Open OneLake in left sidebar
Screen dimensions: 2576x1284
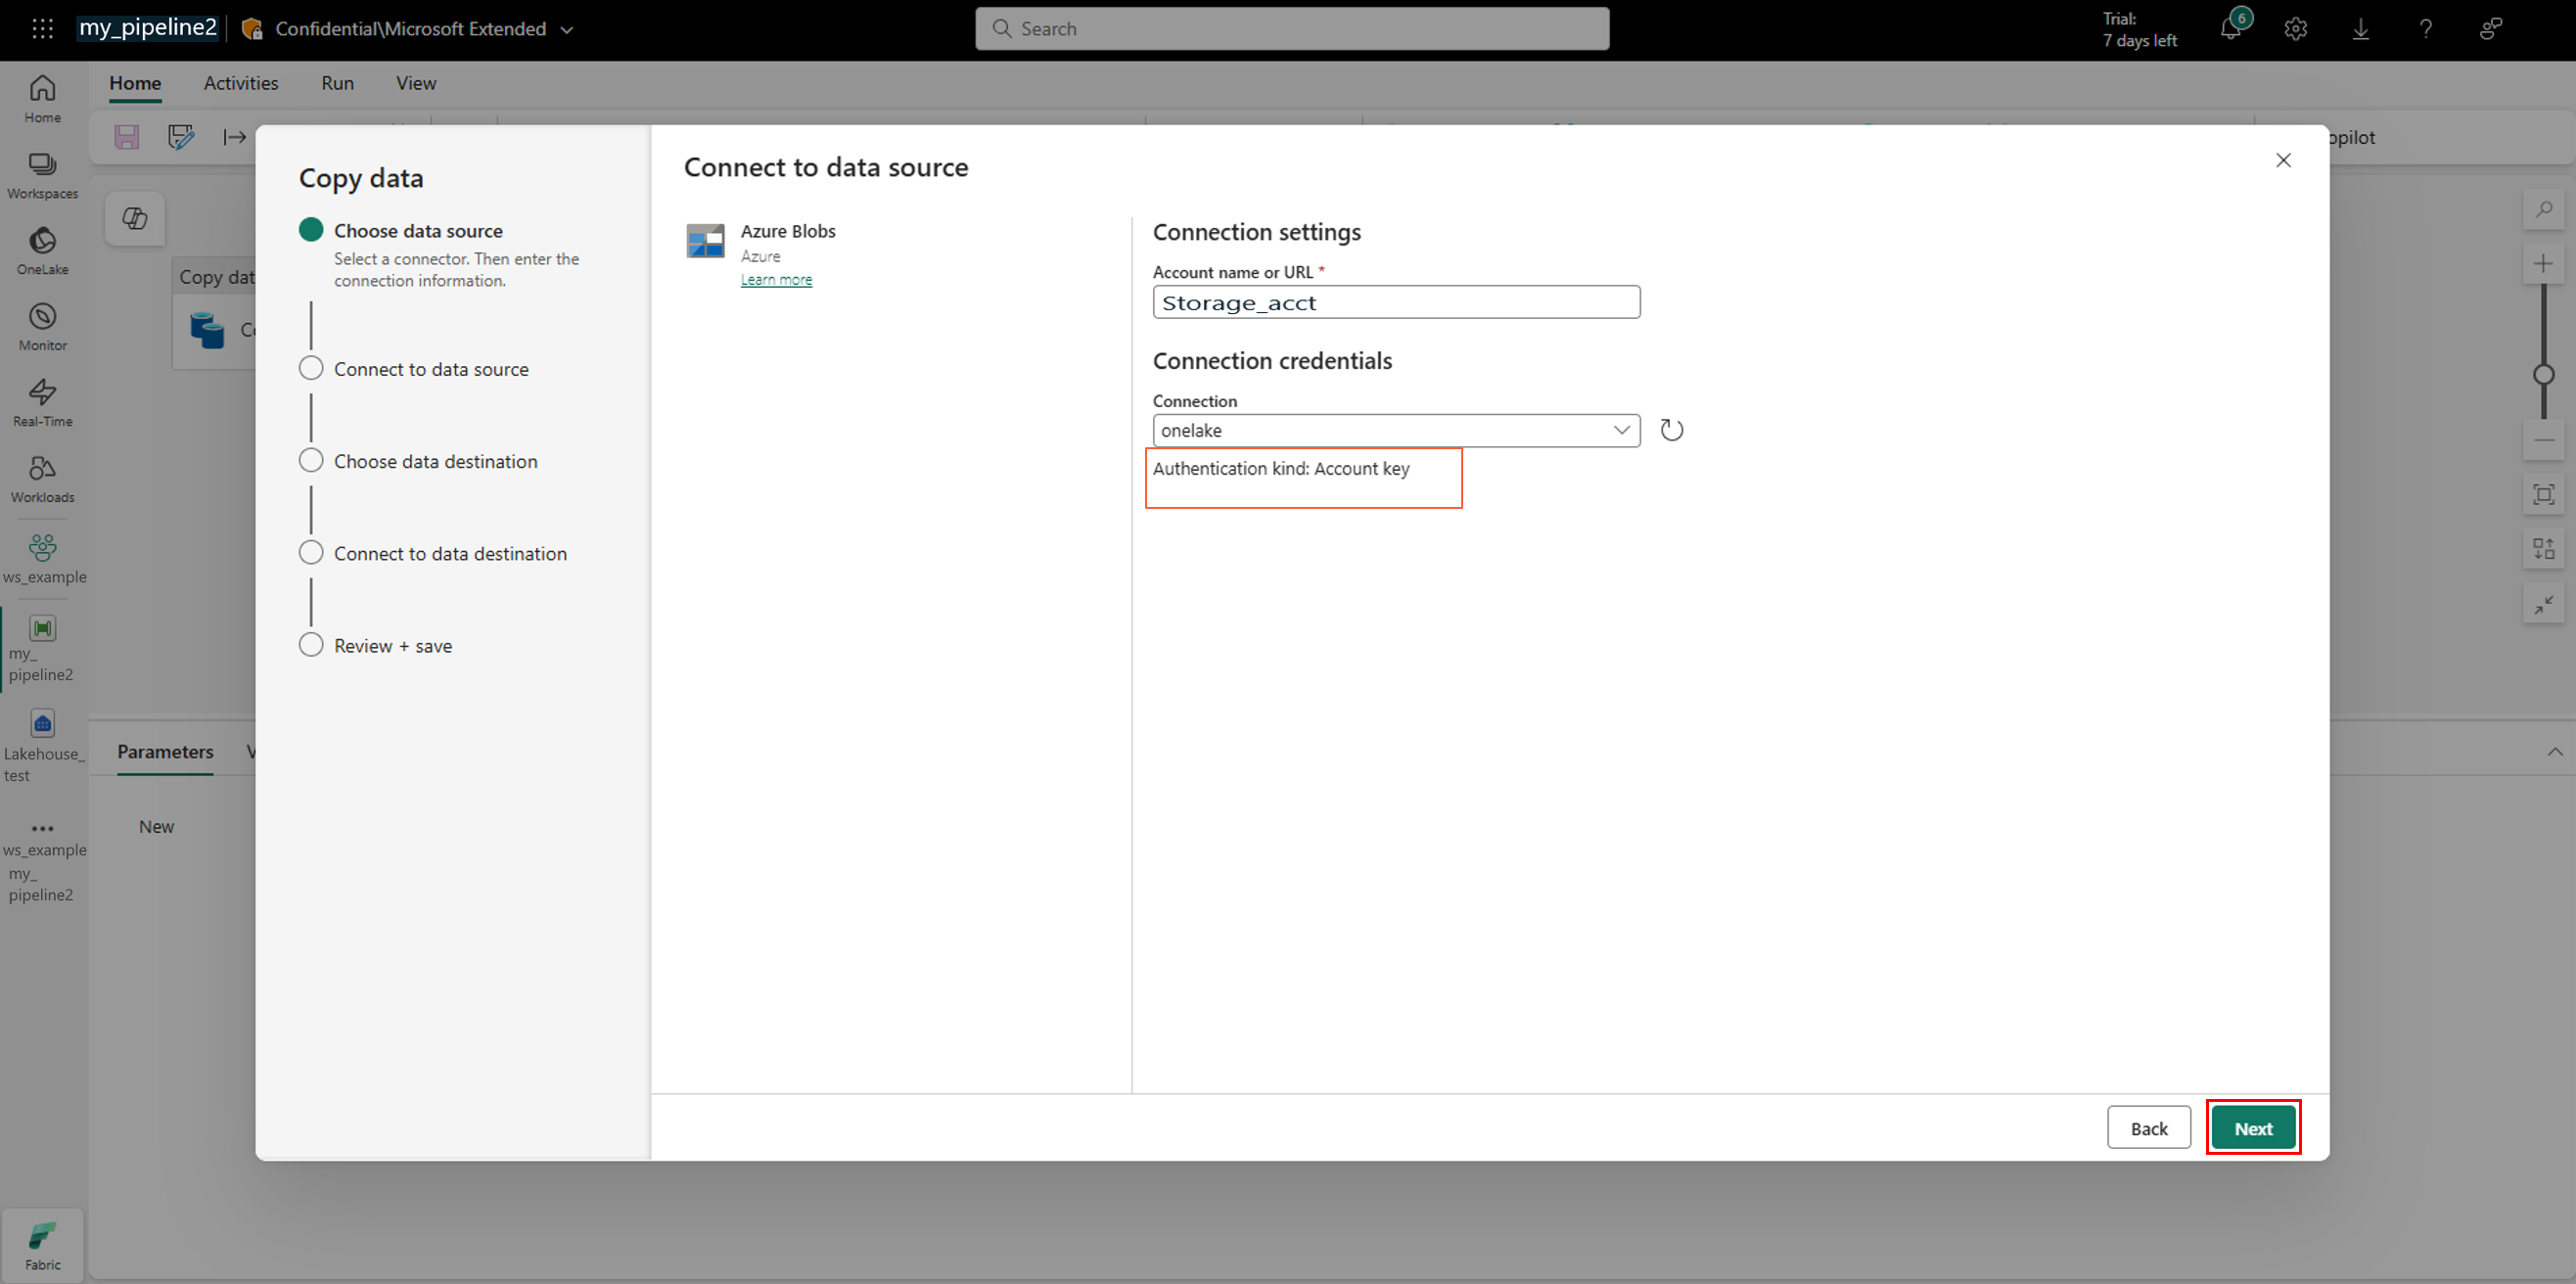pos(42,250)
